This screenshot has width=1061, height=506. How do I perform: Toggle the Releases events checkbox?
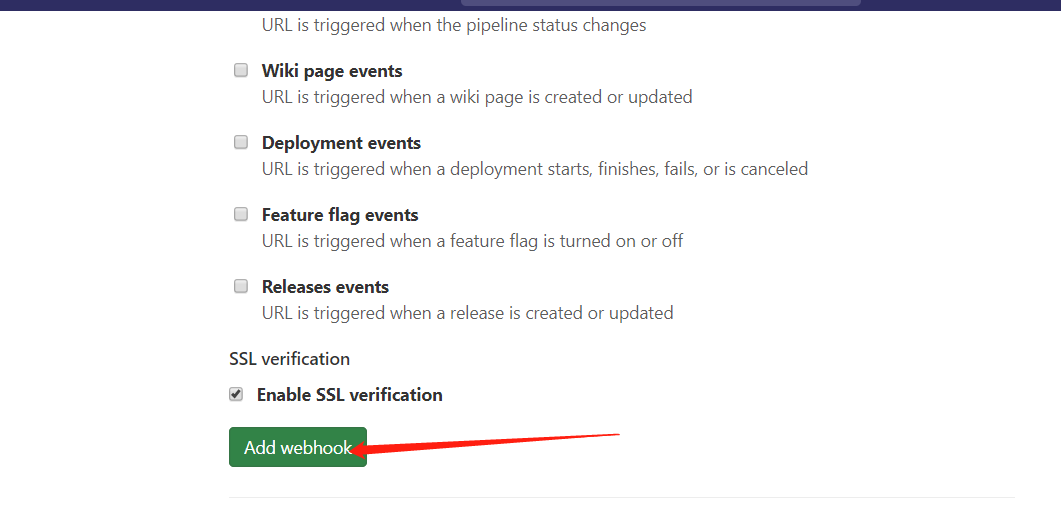coord(241,286)
